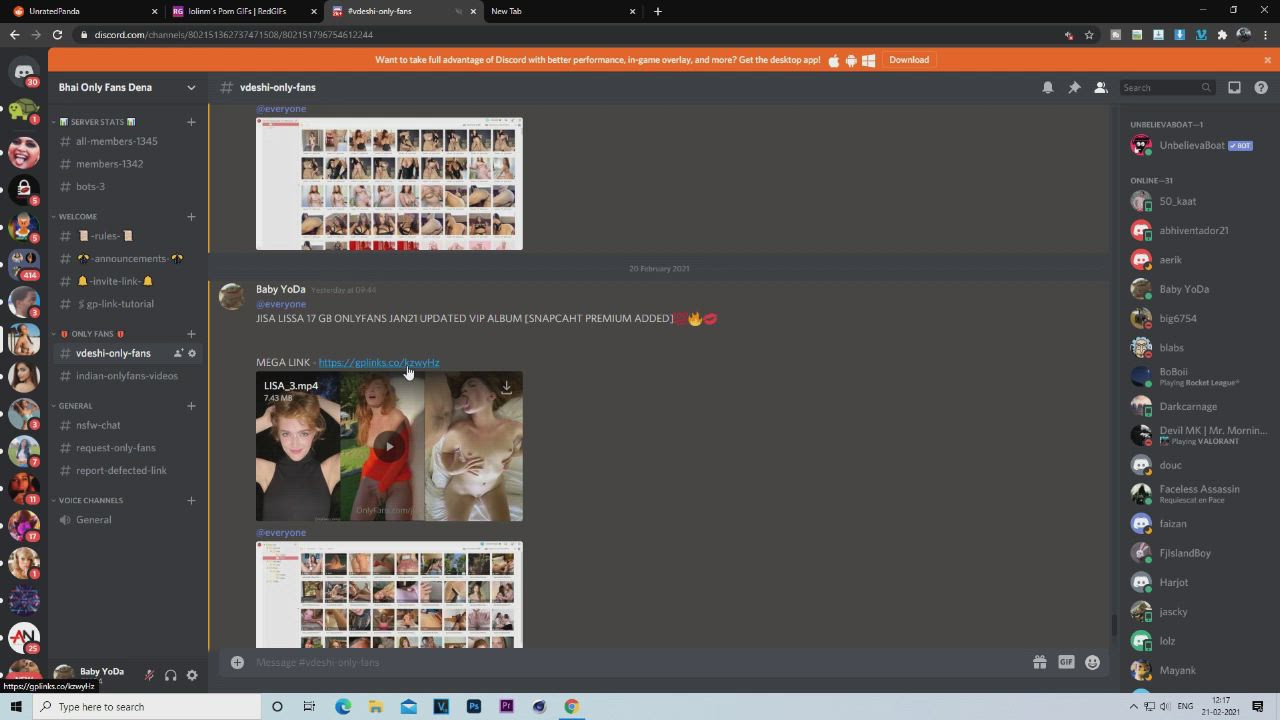This screenshot has width=1280, height=720.
Task: Open the pinned messages icon
Action: [1074, 88]
